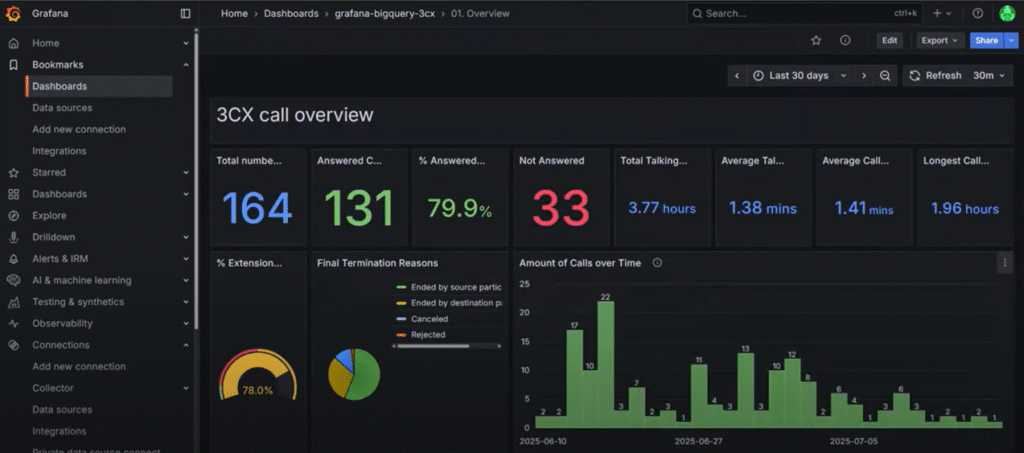
Task: Open grafana-bigquery-3cx breadcrumb link
Action: (x=385, y=13)
